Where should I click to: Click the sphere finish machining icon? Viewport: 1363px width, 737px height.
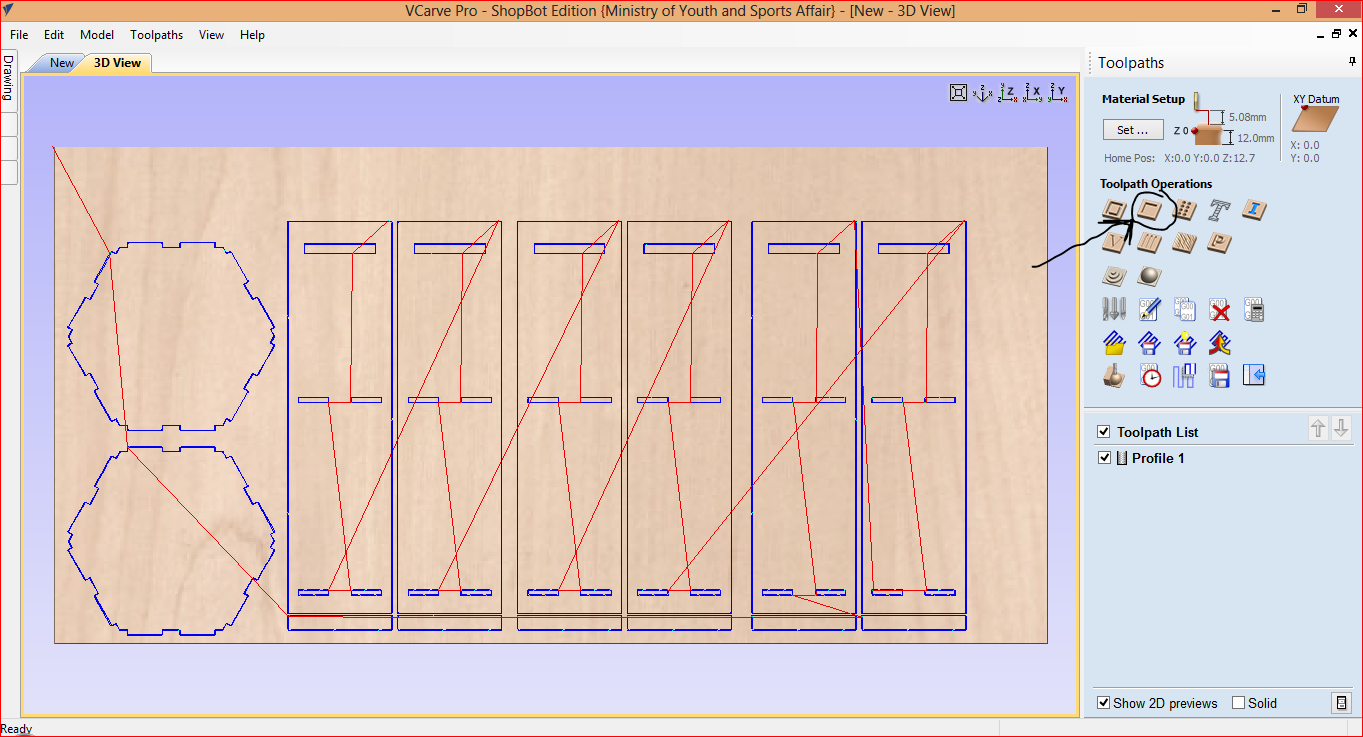point(1150,276)
